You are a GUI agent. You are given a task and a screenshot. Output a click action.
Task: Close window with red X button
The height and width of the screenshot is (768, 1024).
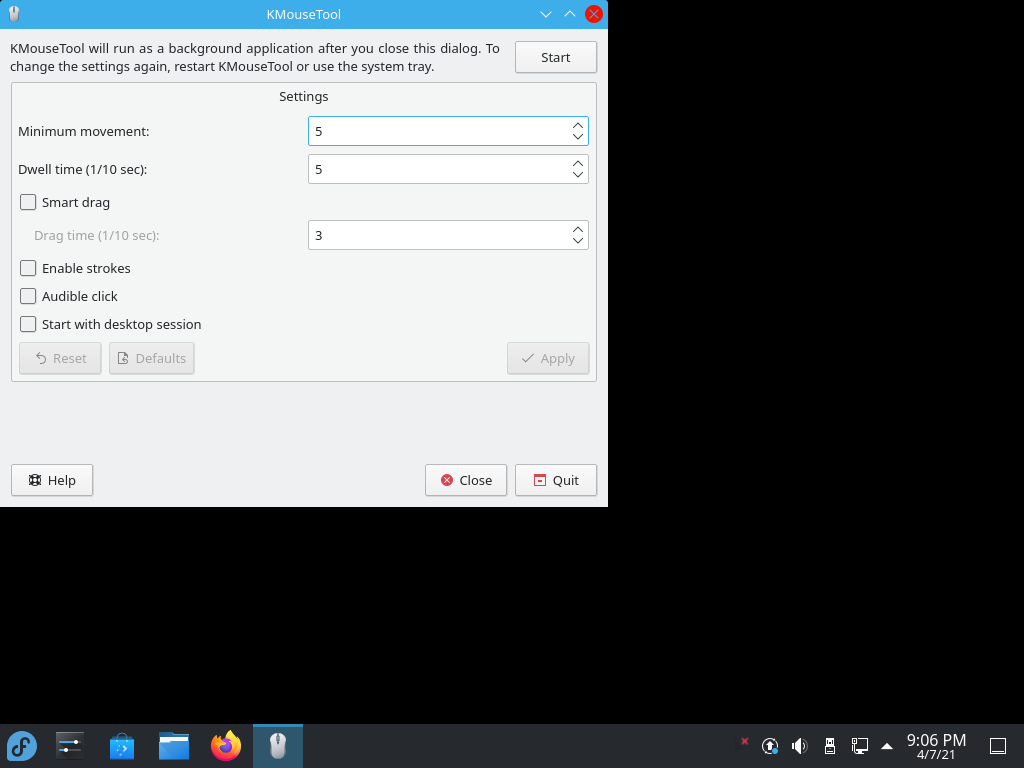pos(594,14)
